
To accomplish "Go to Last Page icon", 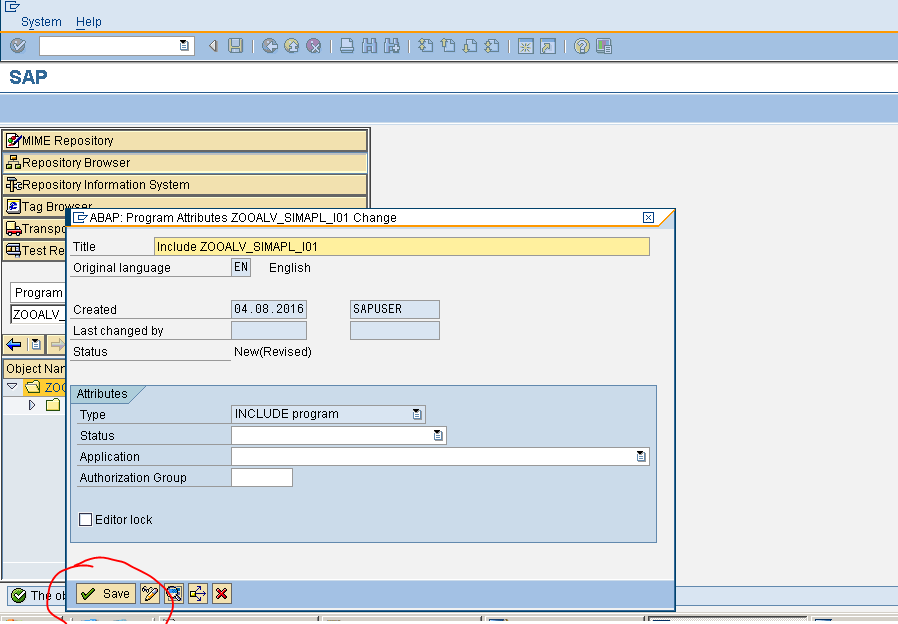I will pyautogui.click(x=492, y=46).
